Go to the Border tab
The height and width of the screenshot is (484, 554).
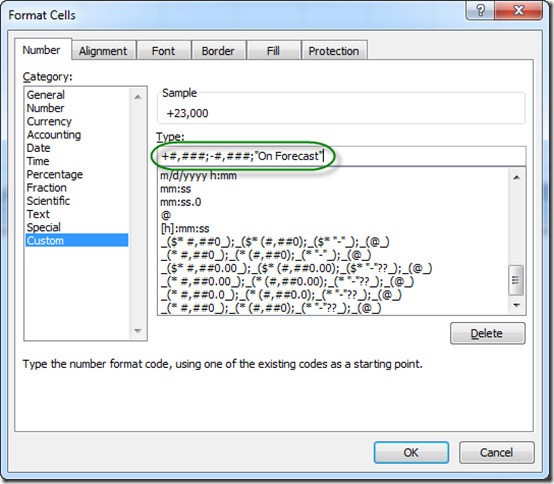(218, 51)
